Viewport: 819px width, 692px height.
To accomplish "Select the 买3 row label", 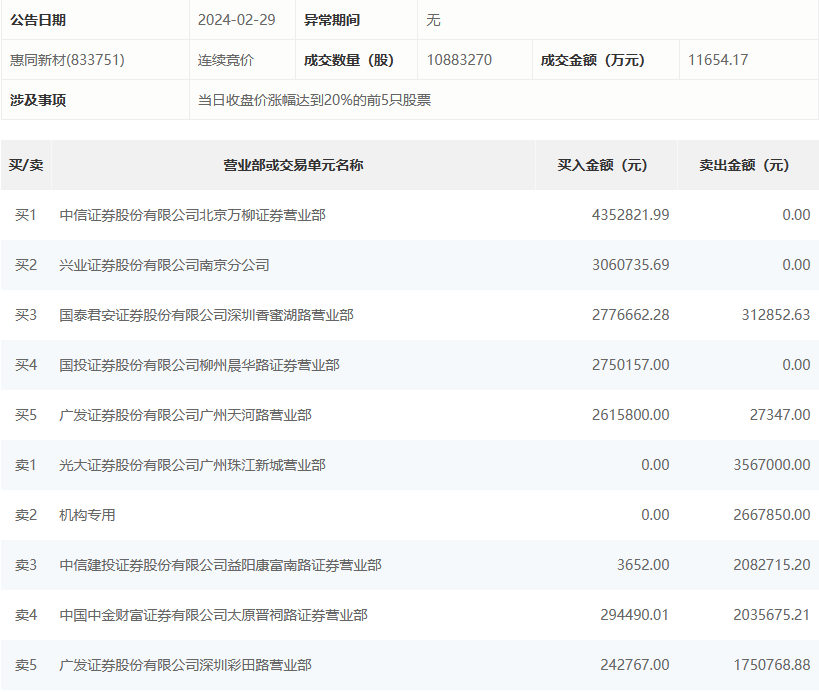I will pos(26,315).
